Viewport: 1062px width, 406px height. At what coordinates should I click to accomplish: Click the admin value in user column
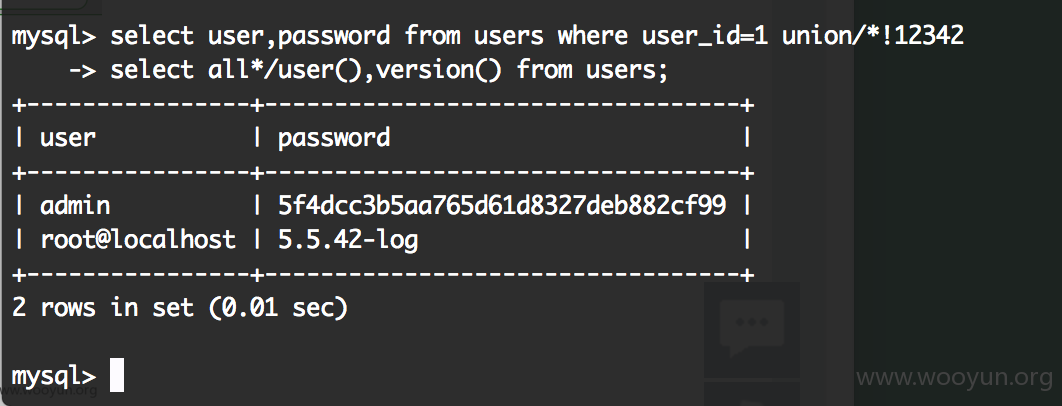[75, 205]
